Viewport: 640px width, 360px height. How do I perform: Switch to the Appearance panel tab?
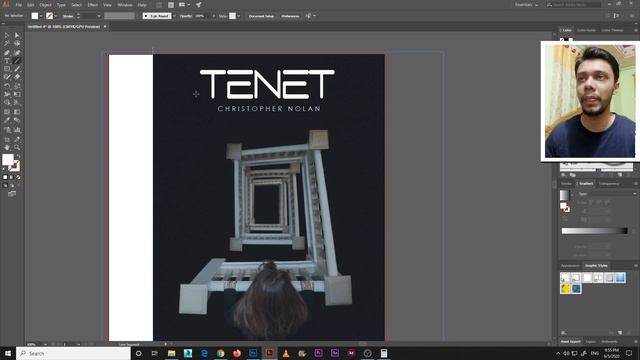click(x=570, y=266)
